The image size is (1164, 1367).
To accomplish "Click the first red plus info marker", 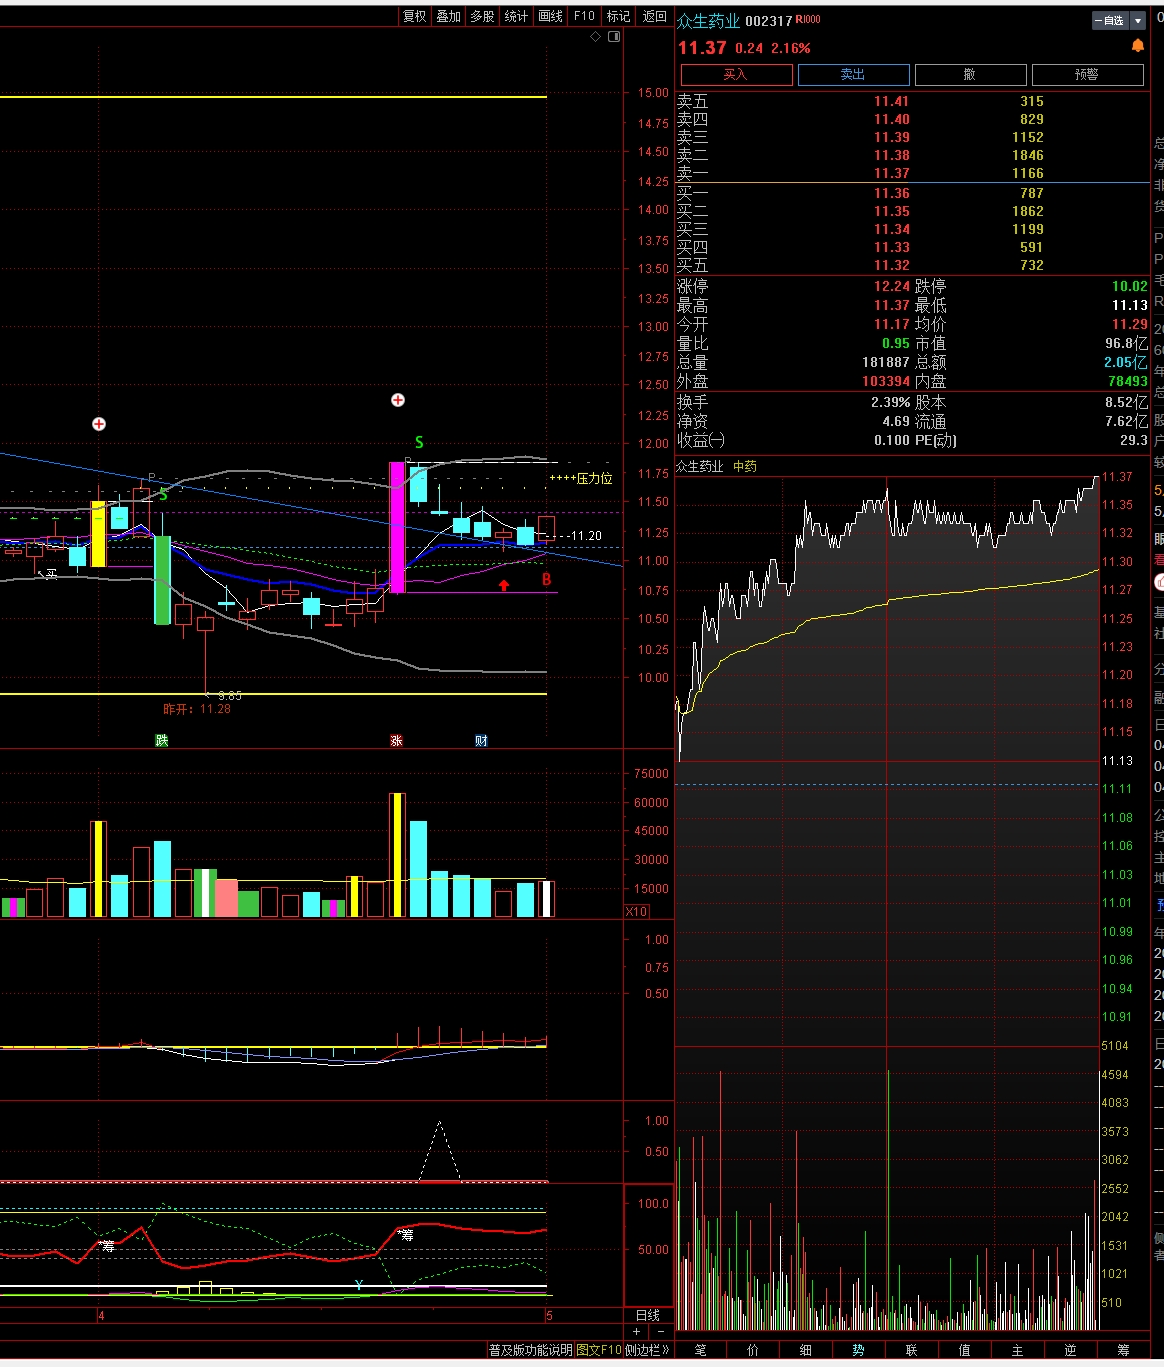I will click(x=99, y=424).
